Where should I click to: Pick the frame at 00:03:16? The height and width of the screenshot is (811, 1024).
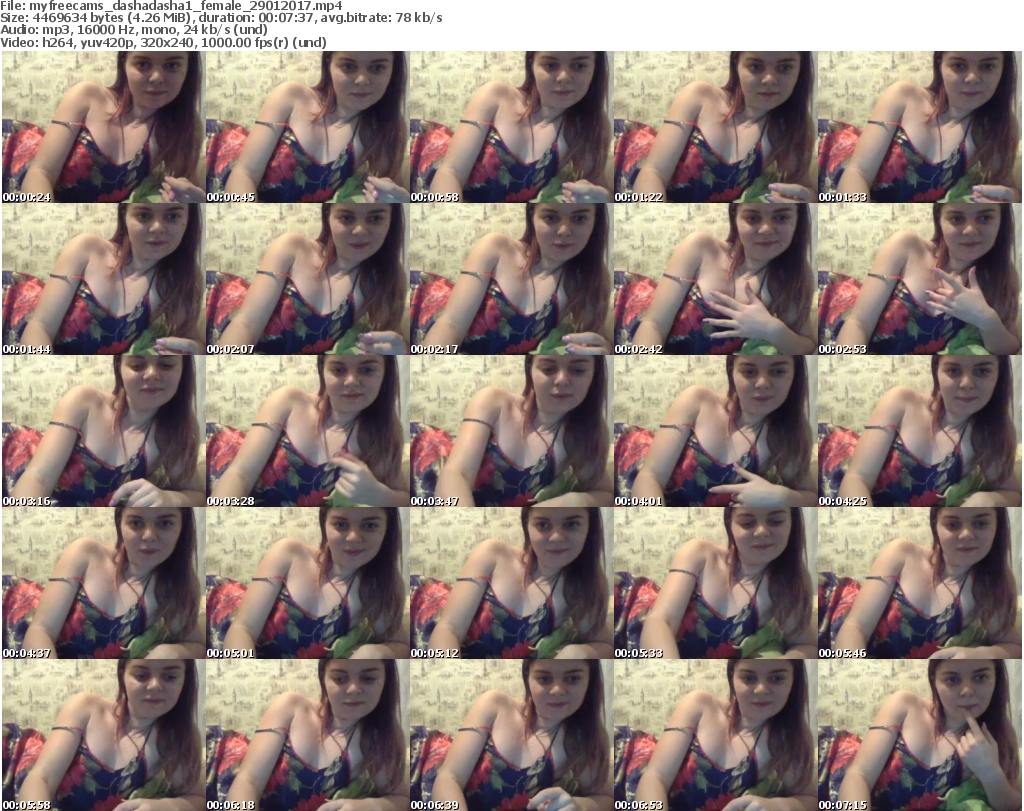click(x=104, y=431)
